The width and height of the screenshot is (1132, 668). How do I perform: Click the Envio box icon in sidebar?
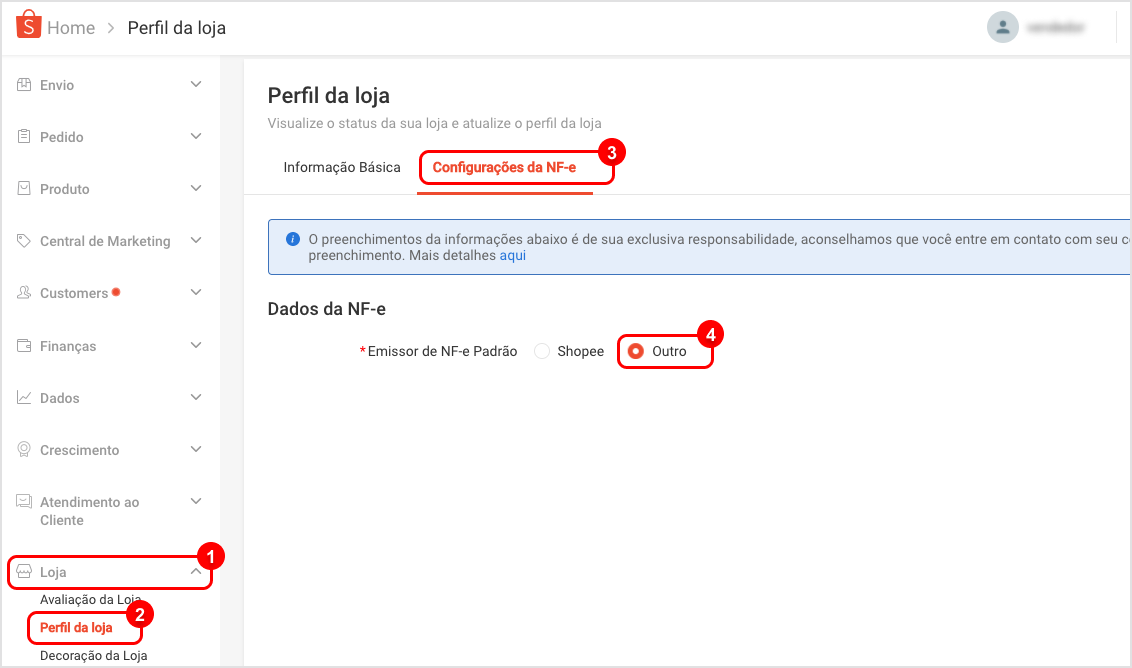coord(25,85)
